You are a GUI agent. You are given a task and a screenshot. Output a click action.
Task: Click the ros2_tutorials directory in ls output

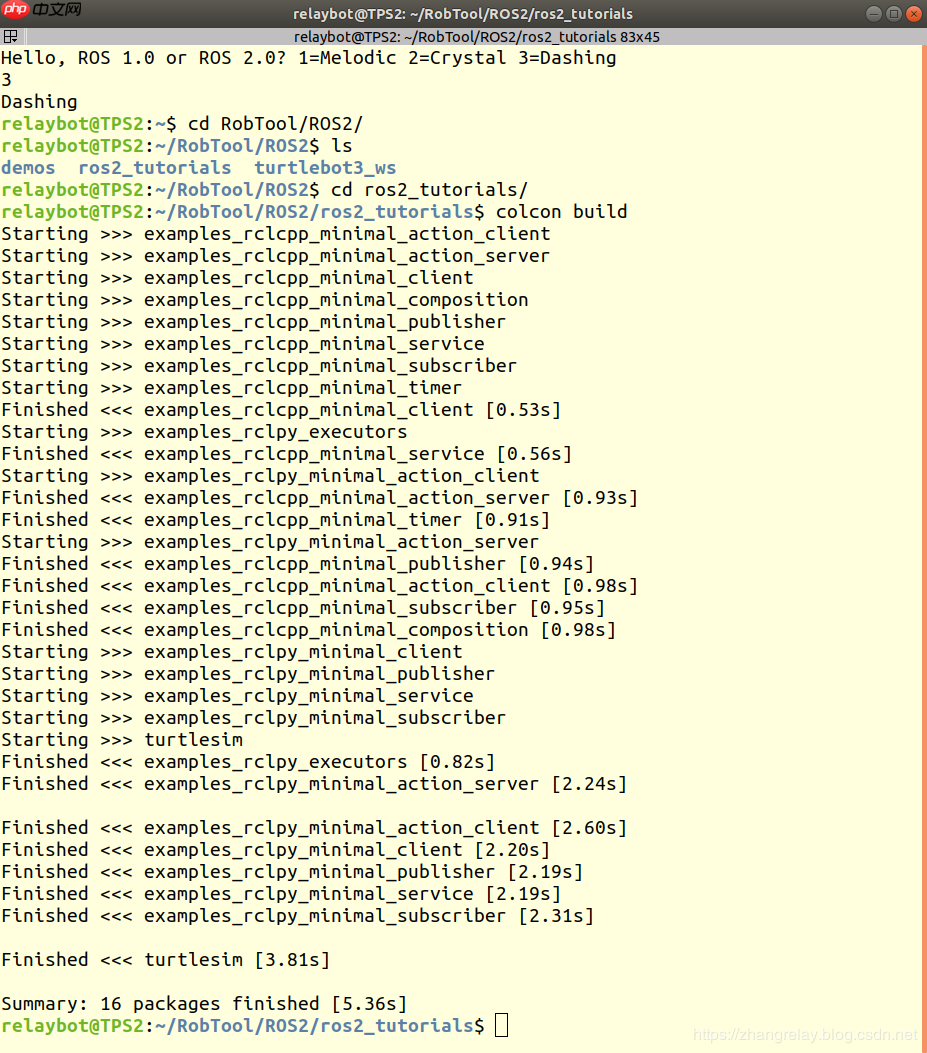[154, 168]
